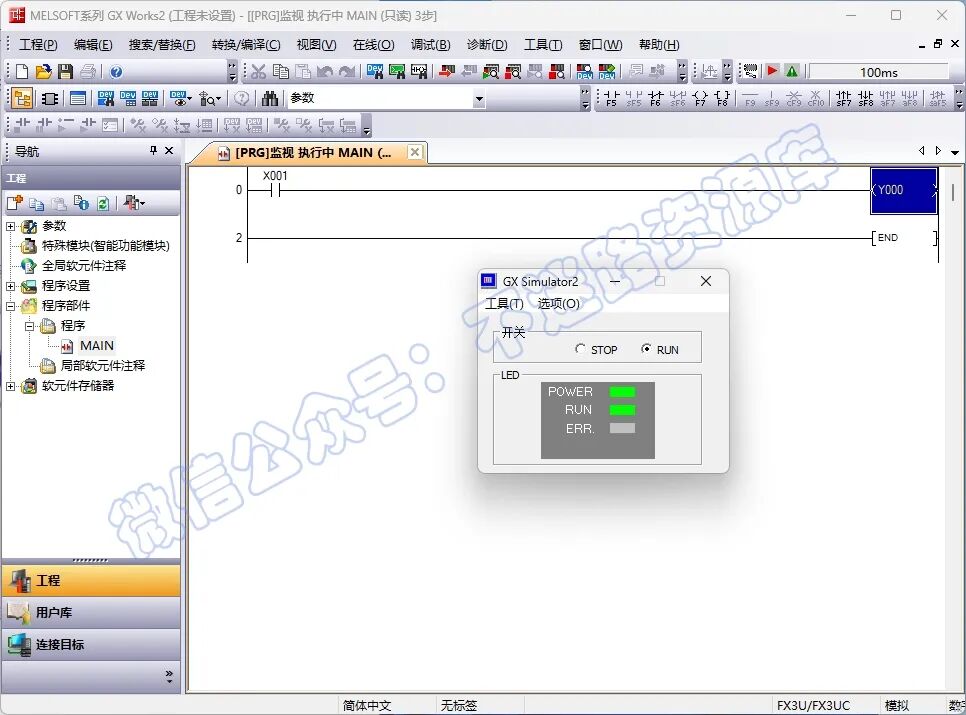
Task: Open the 工程(P) menu
Action: click(38, 45)
